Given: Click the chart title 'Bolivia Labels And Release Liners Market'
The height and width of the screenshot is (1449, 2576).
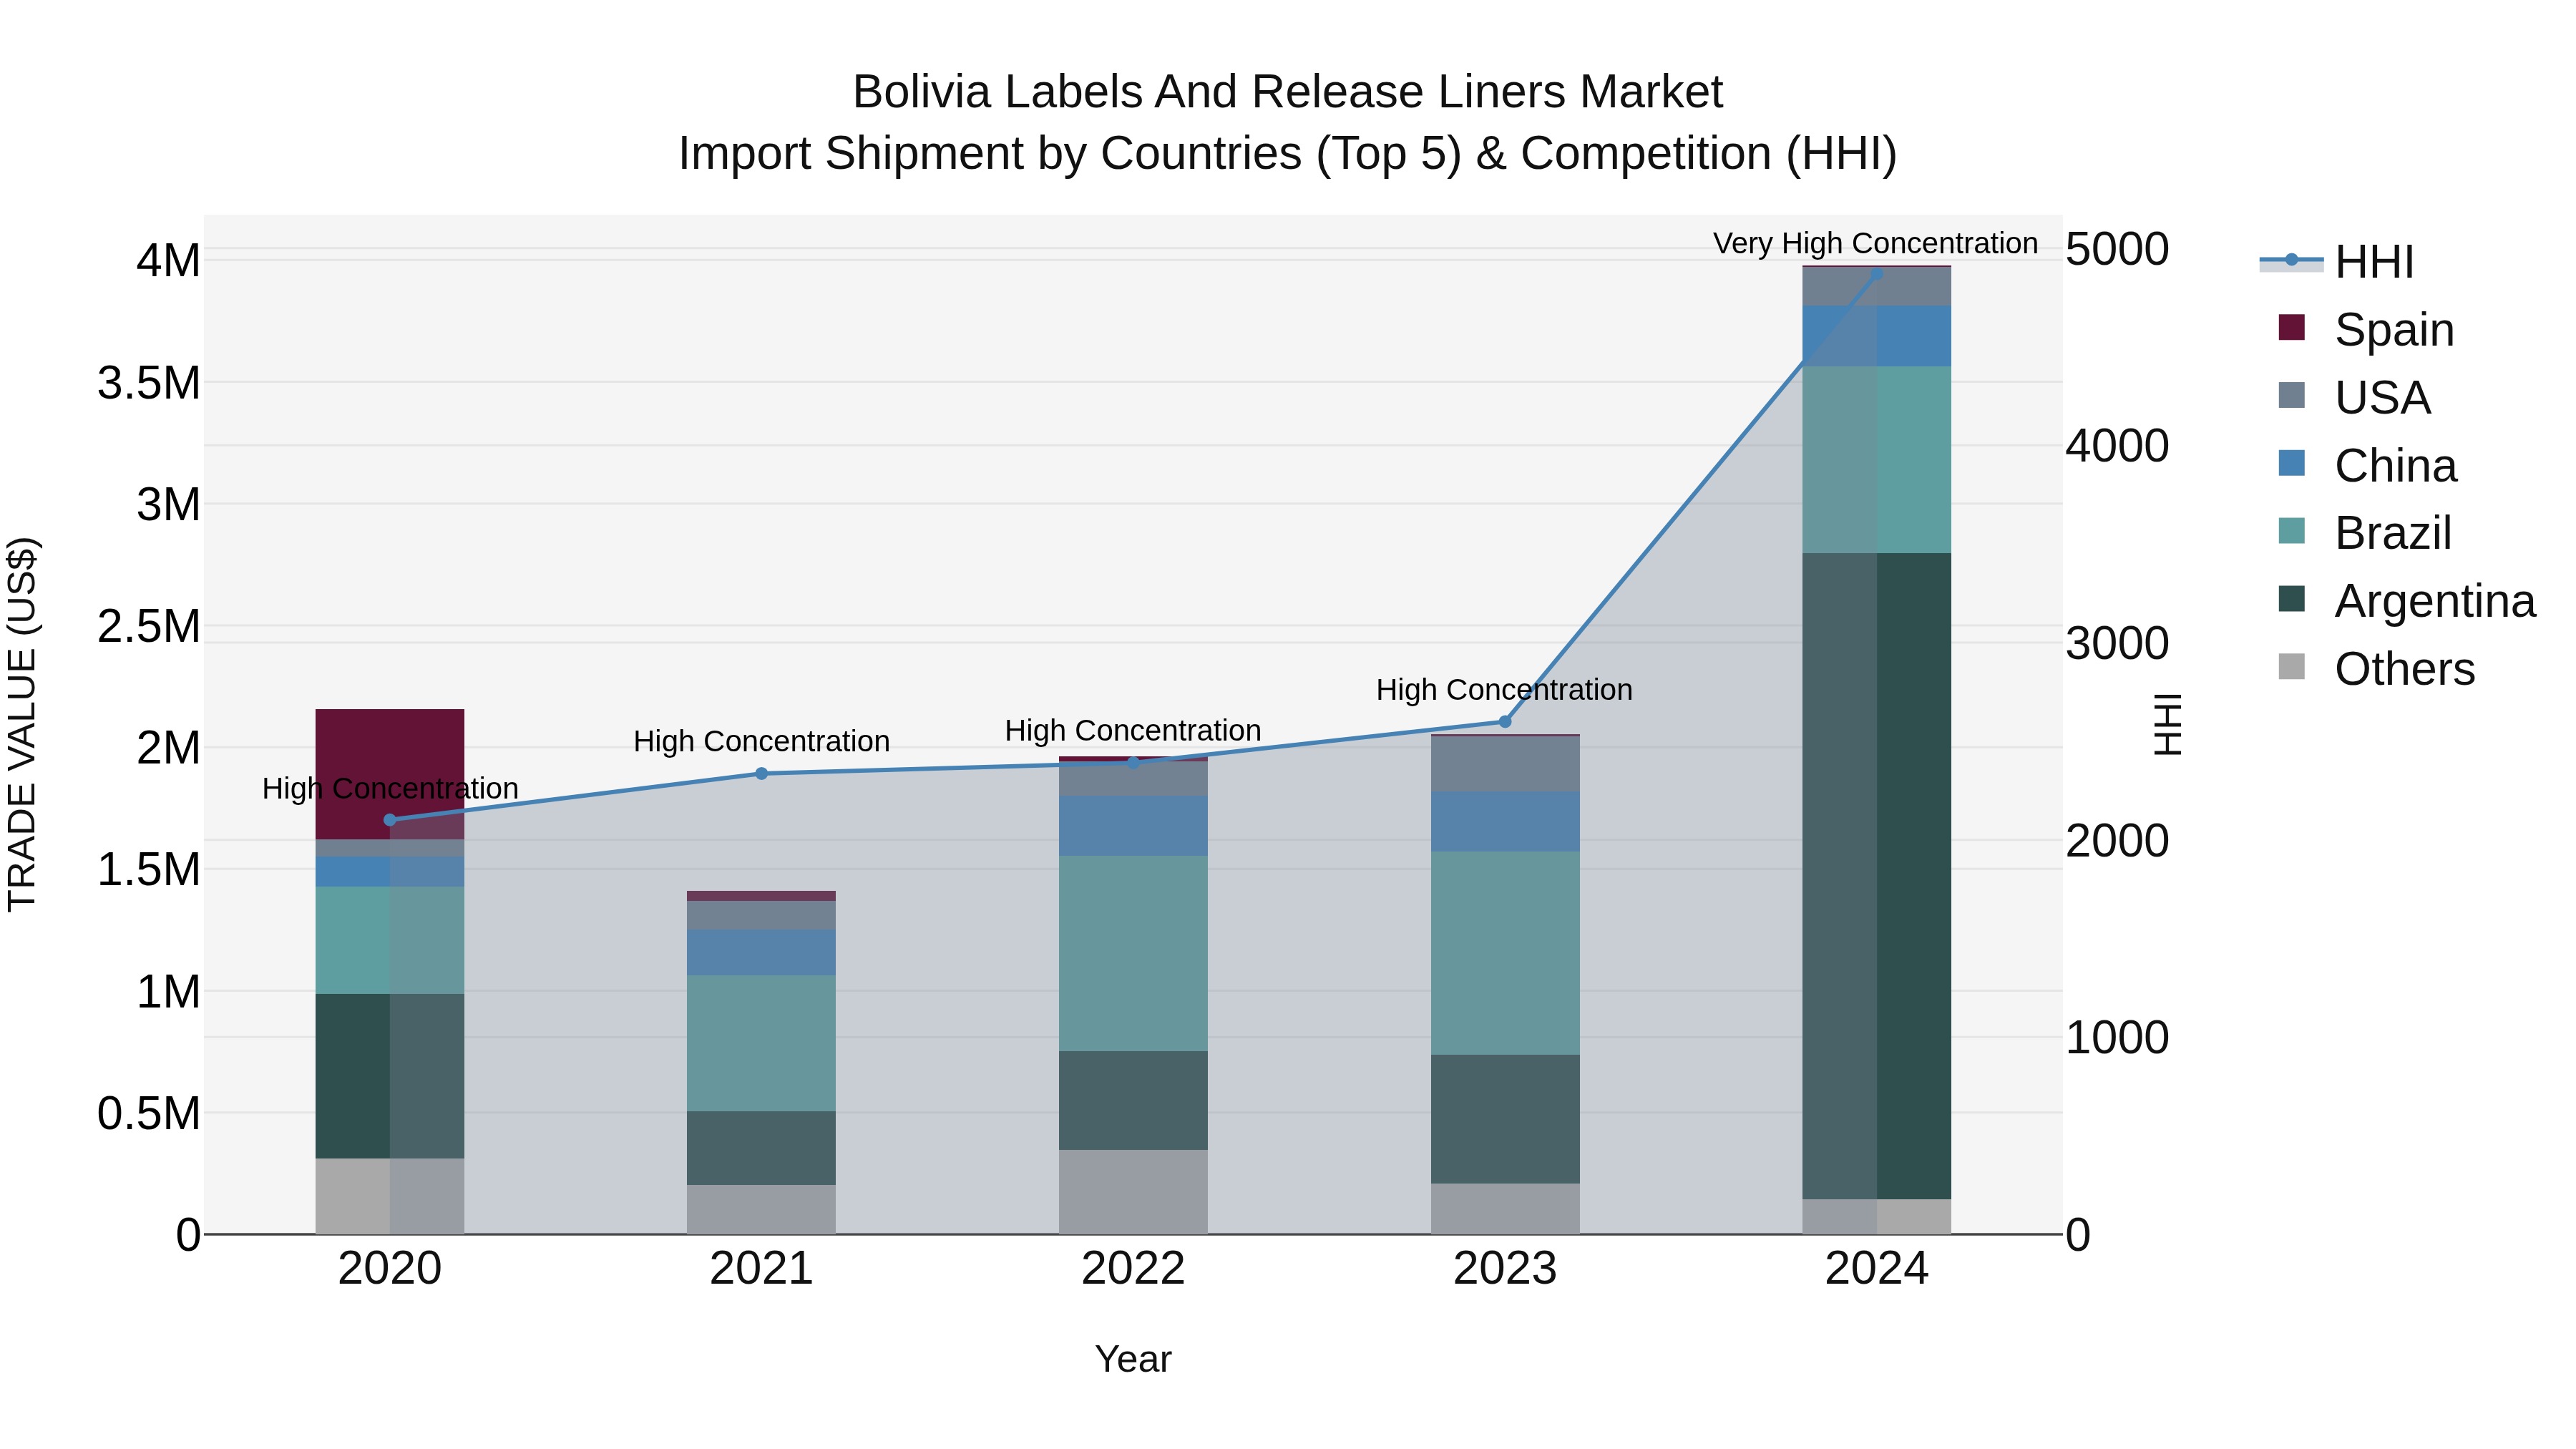Looking at the screenshot, I should tap(1288, 92).
